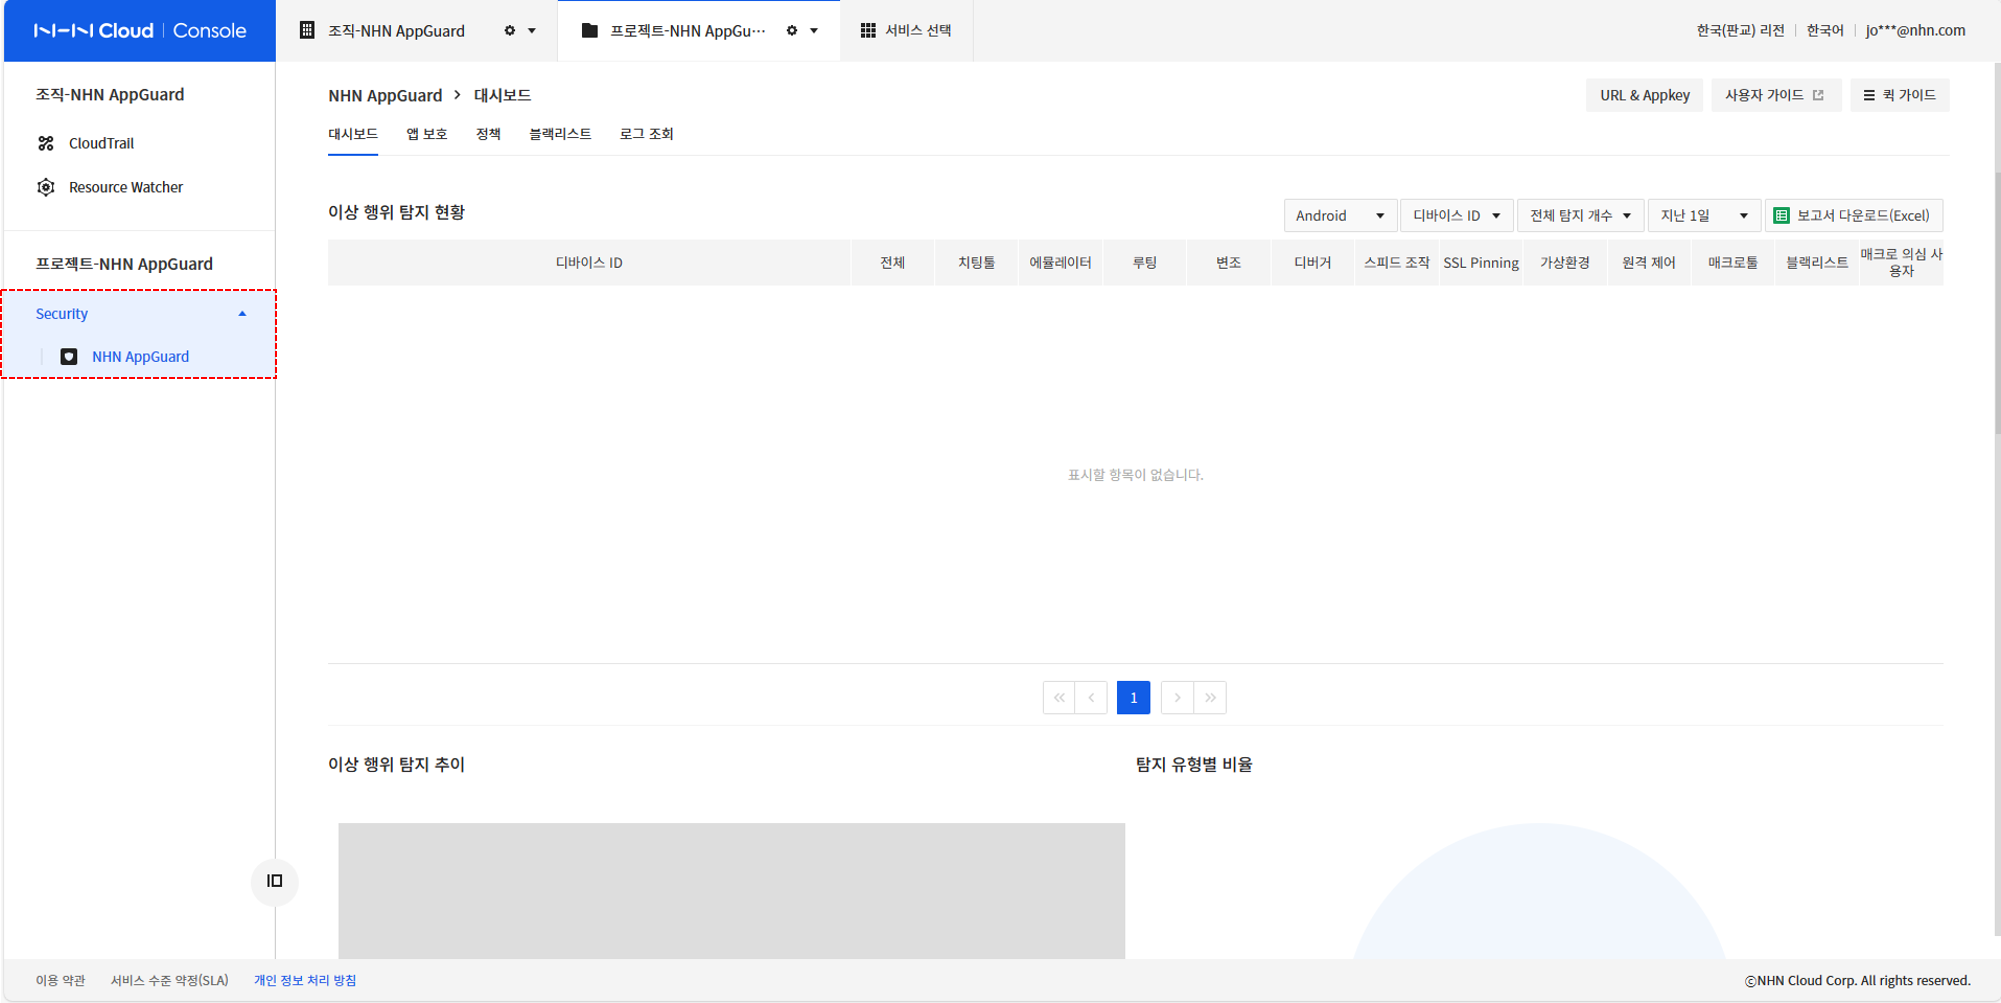Go to last page double-arrow

(x=1210, y=698)
